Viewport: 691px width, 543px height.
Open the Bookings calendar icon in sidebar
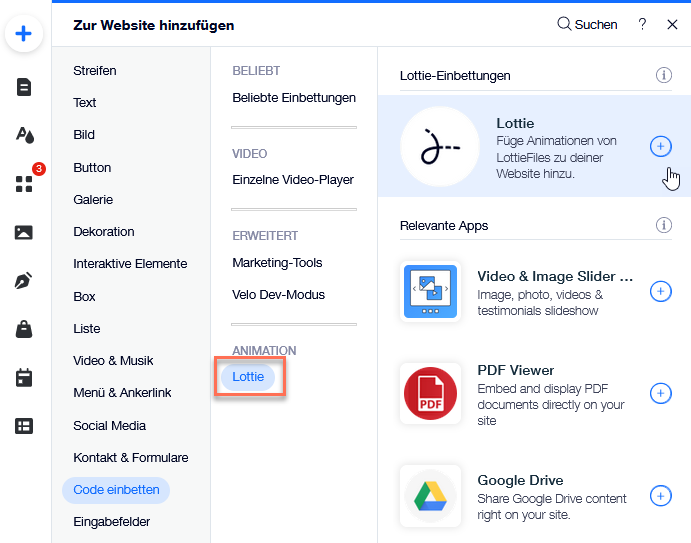[24, 378]
